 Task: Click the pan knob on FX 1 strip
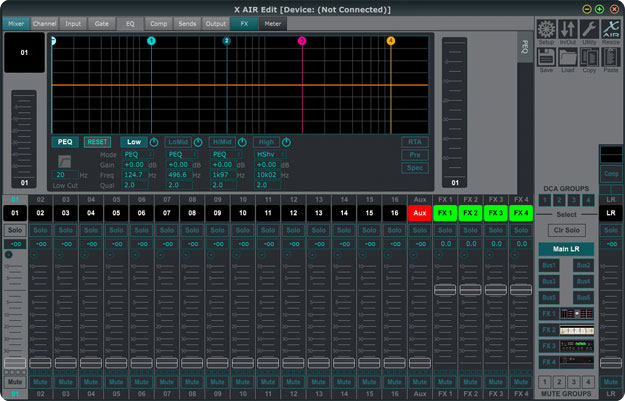coord(438,255)
